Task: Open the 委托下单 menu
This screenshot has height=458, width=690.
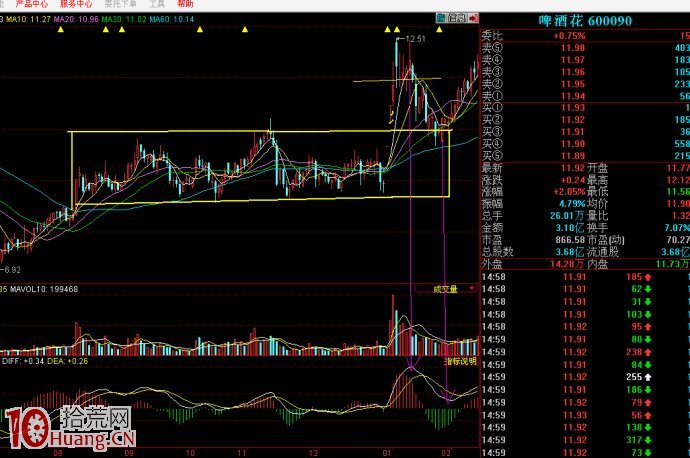Action: click(x=121, y=4)
